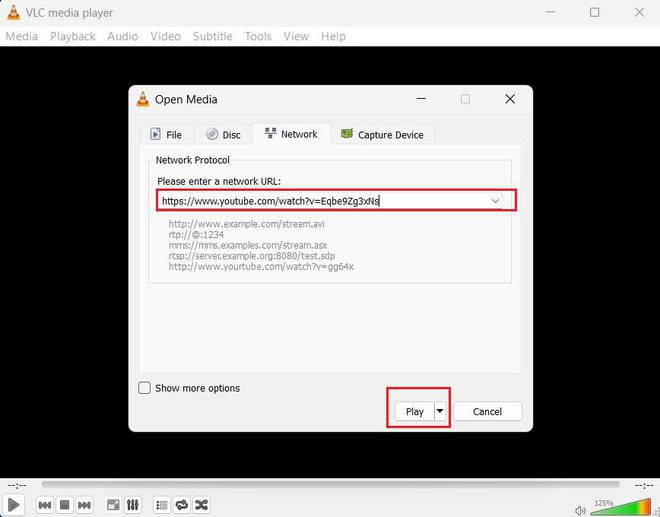Toggle fullscreen video button
Screen dimensions: 660x517
113,505
